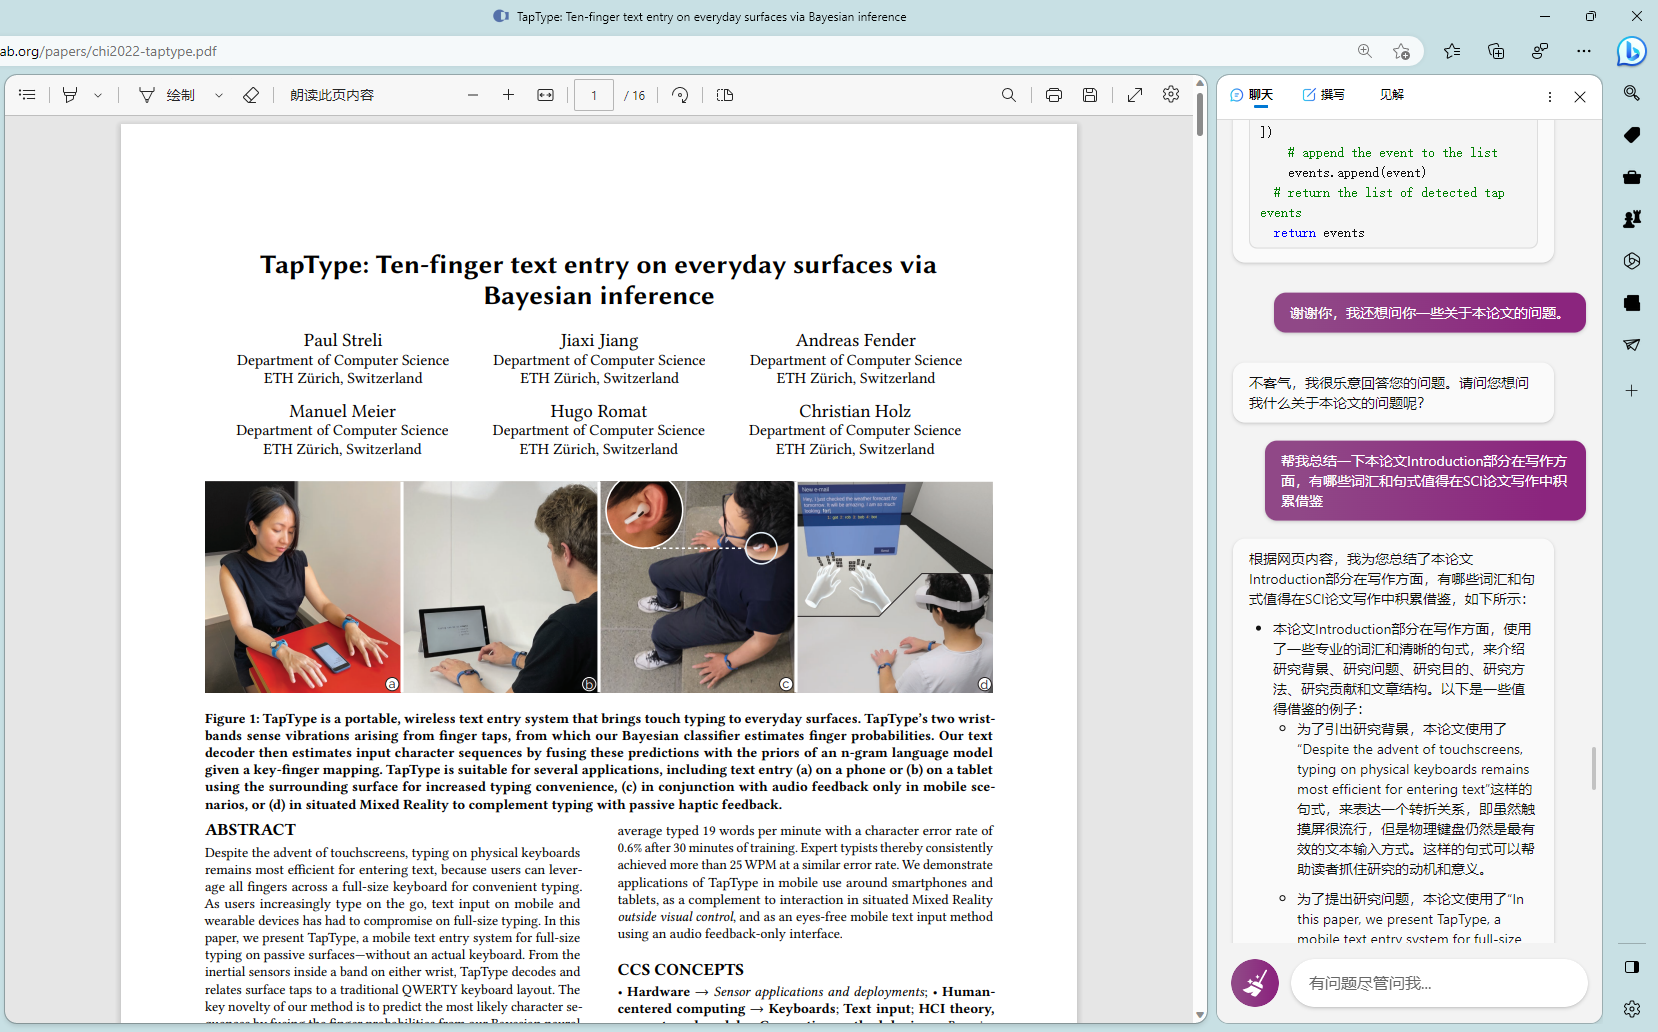
Task: Expand the Draw (绘制) options dropdown
Action: [x=218, y=95]
